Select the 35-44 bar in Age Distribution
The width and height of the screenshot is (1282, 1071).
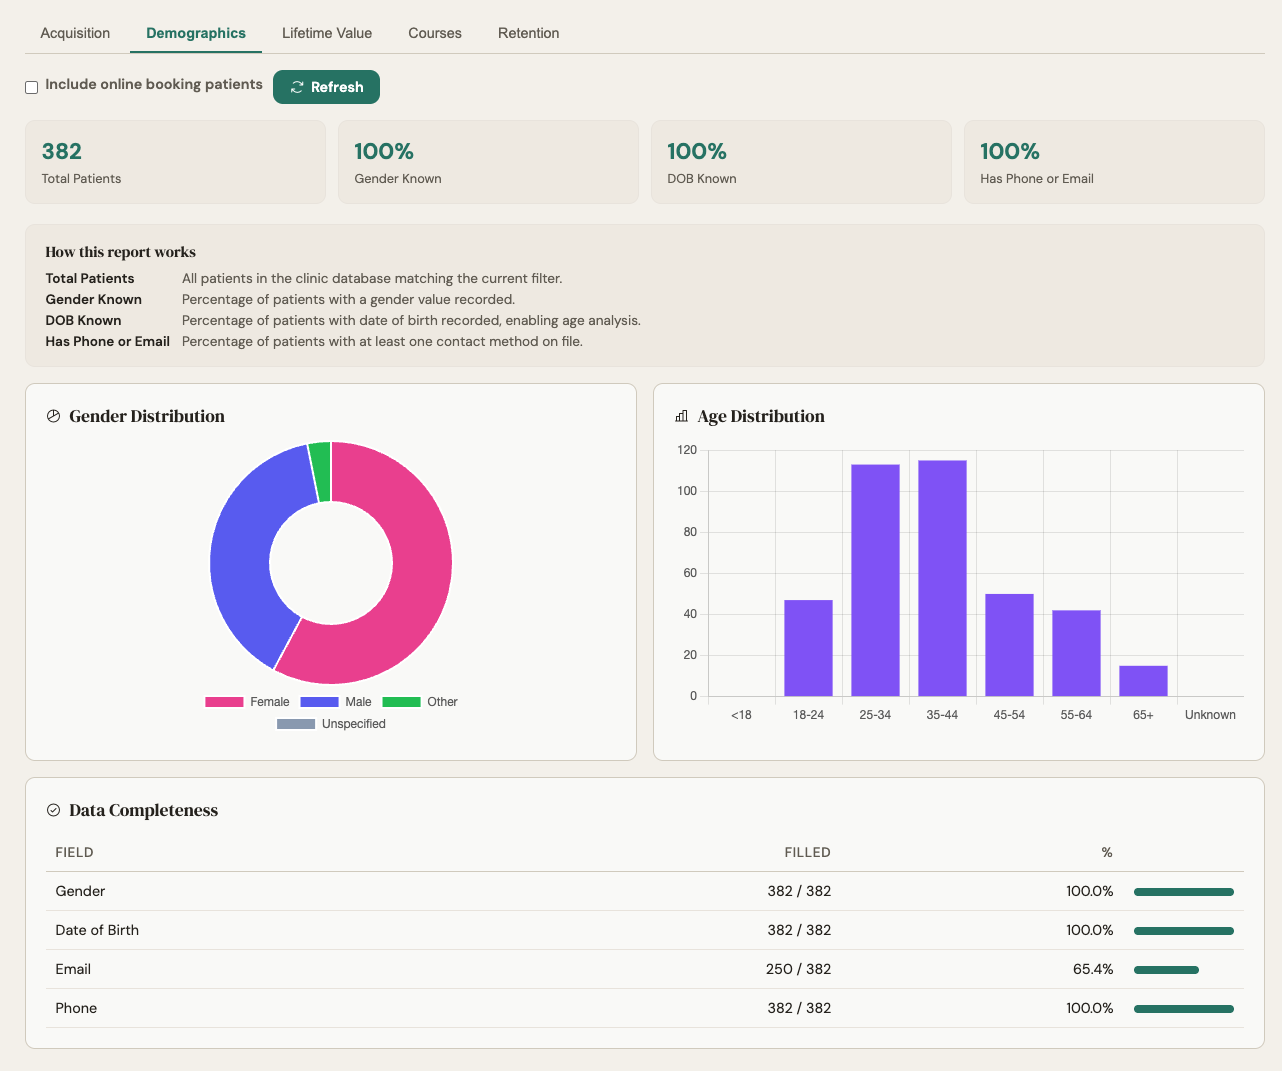942,575
